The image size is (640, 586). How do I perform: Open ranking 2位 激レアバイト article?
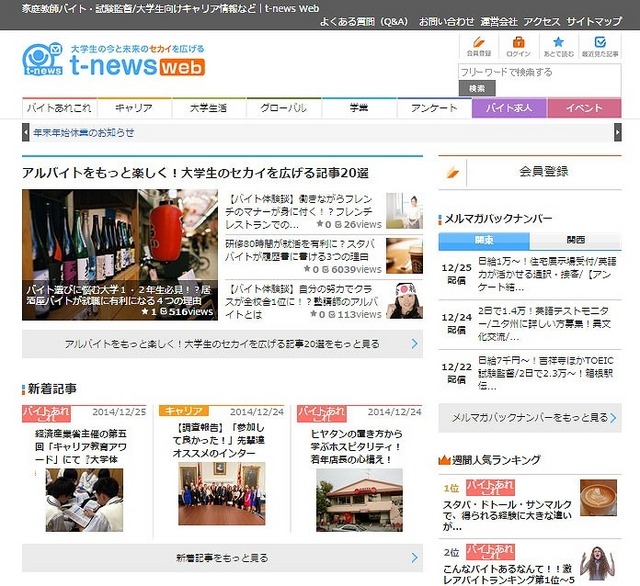(509, 574)
